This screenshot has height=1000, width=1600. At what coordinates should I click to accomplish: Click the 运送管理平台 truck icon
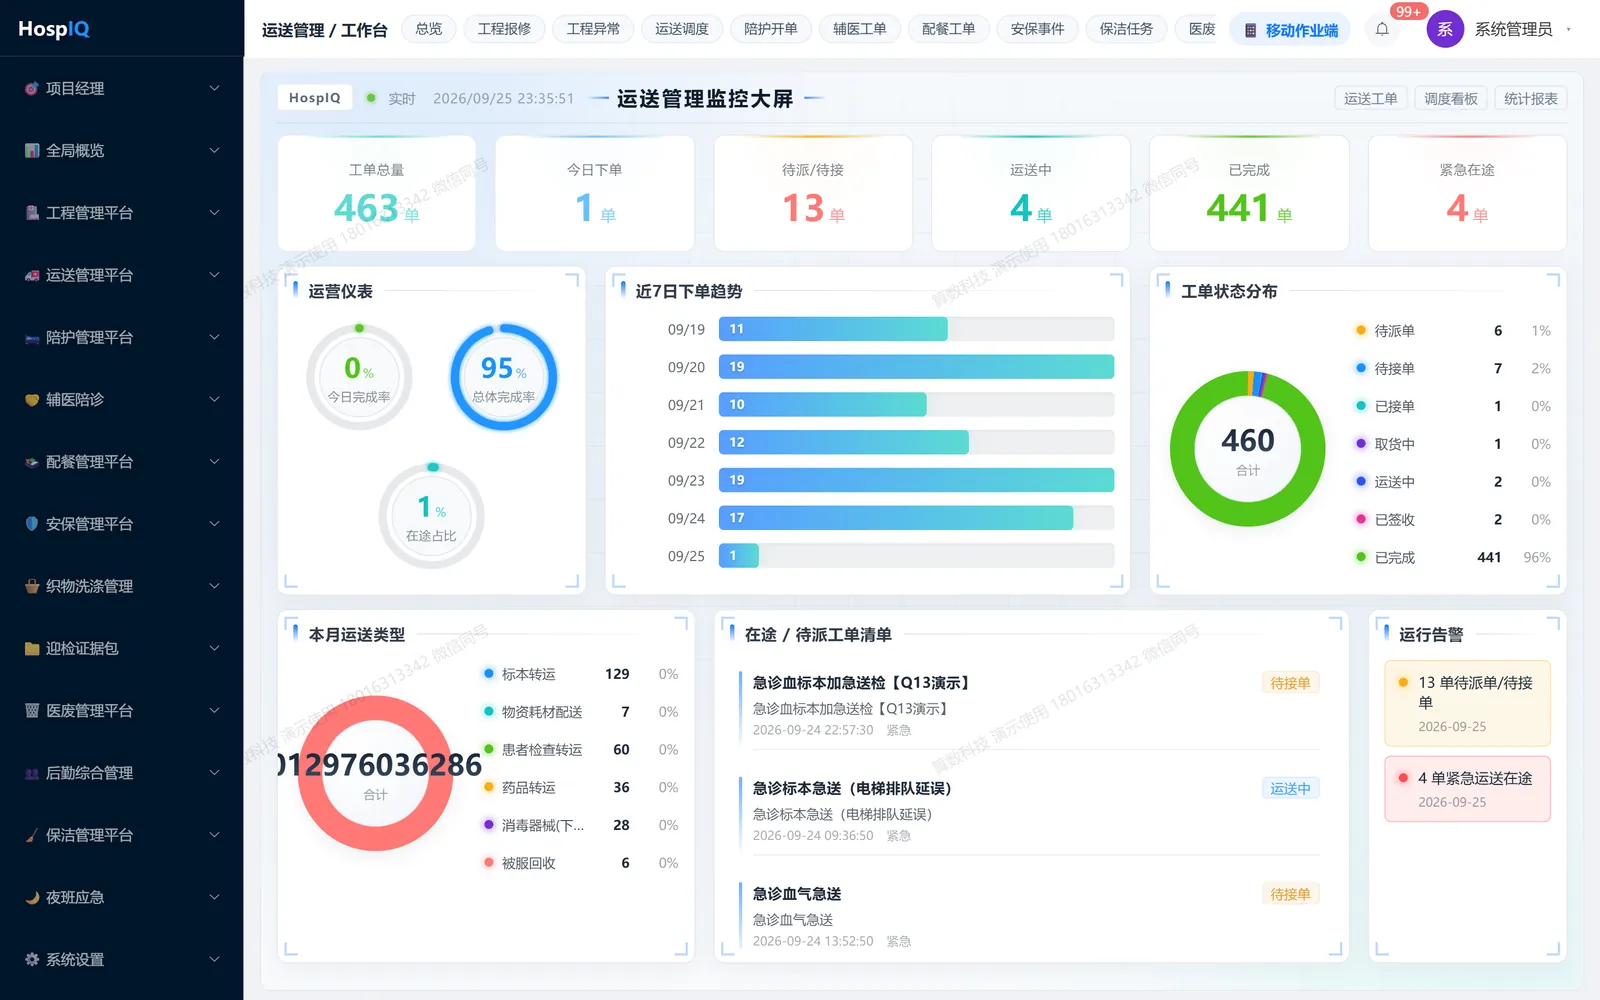tap(32, 275)
